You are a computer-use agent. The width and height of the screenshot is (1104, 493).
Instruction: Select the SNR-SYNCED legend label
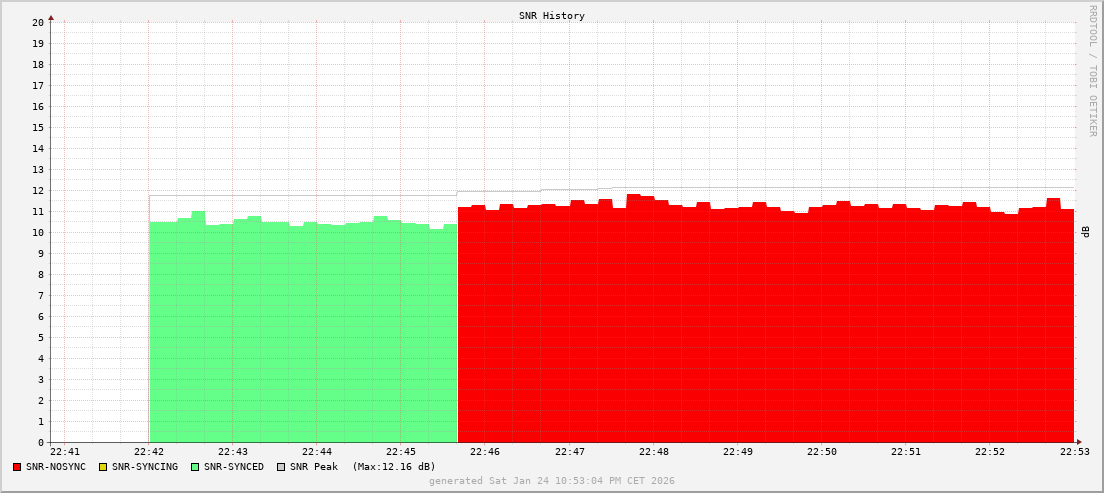coord(234,467)
